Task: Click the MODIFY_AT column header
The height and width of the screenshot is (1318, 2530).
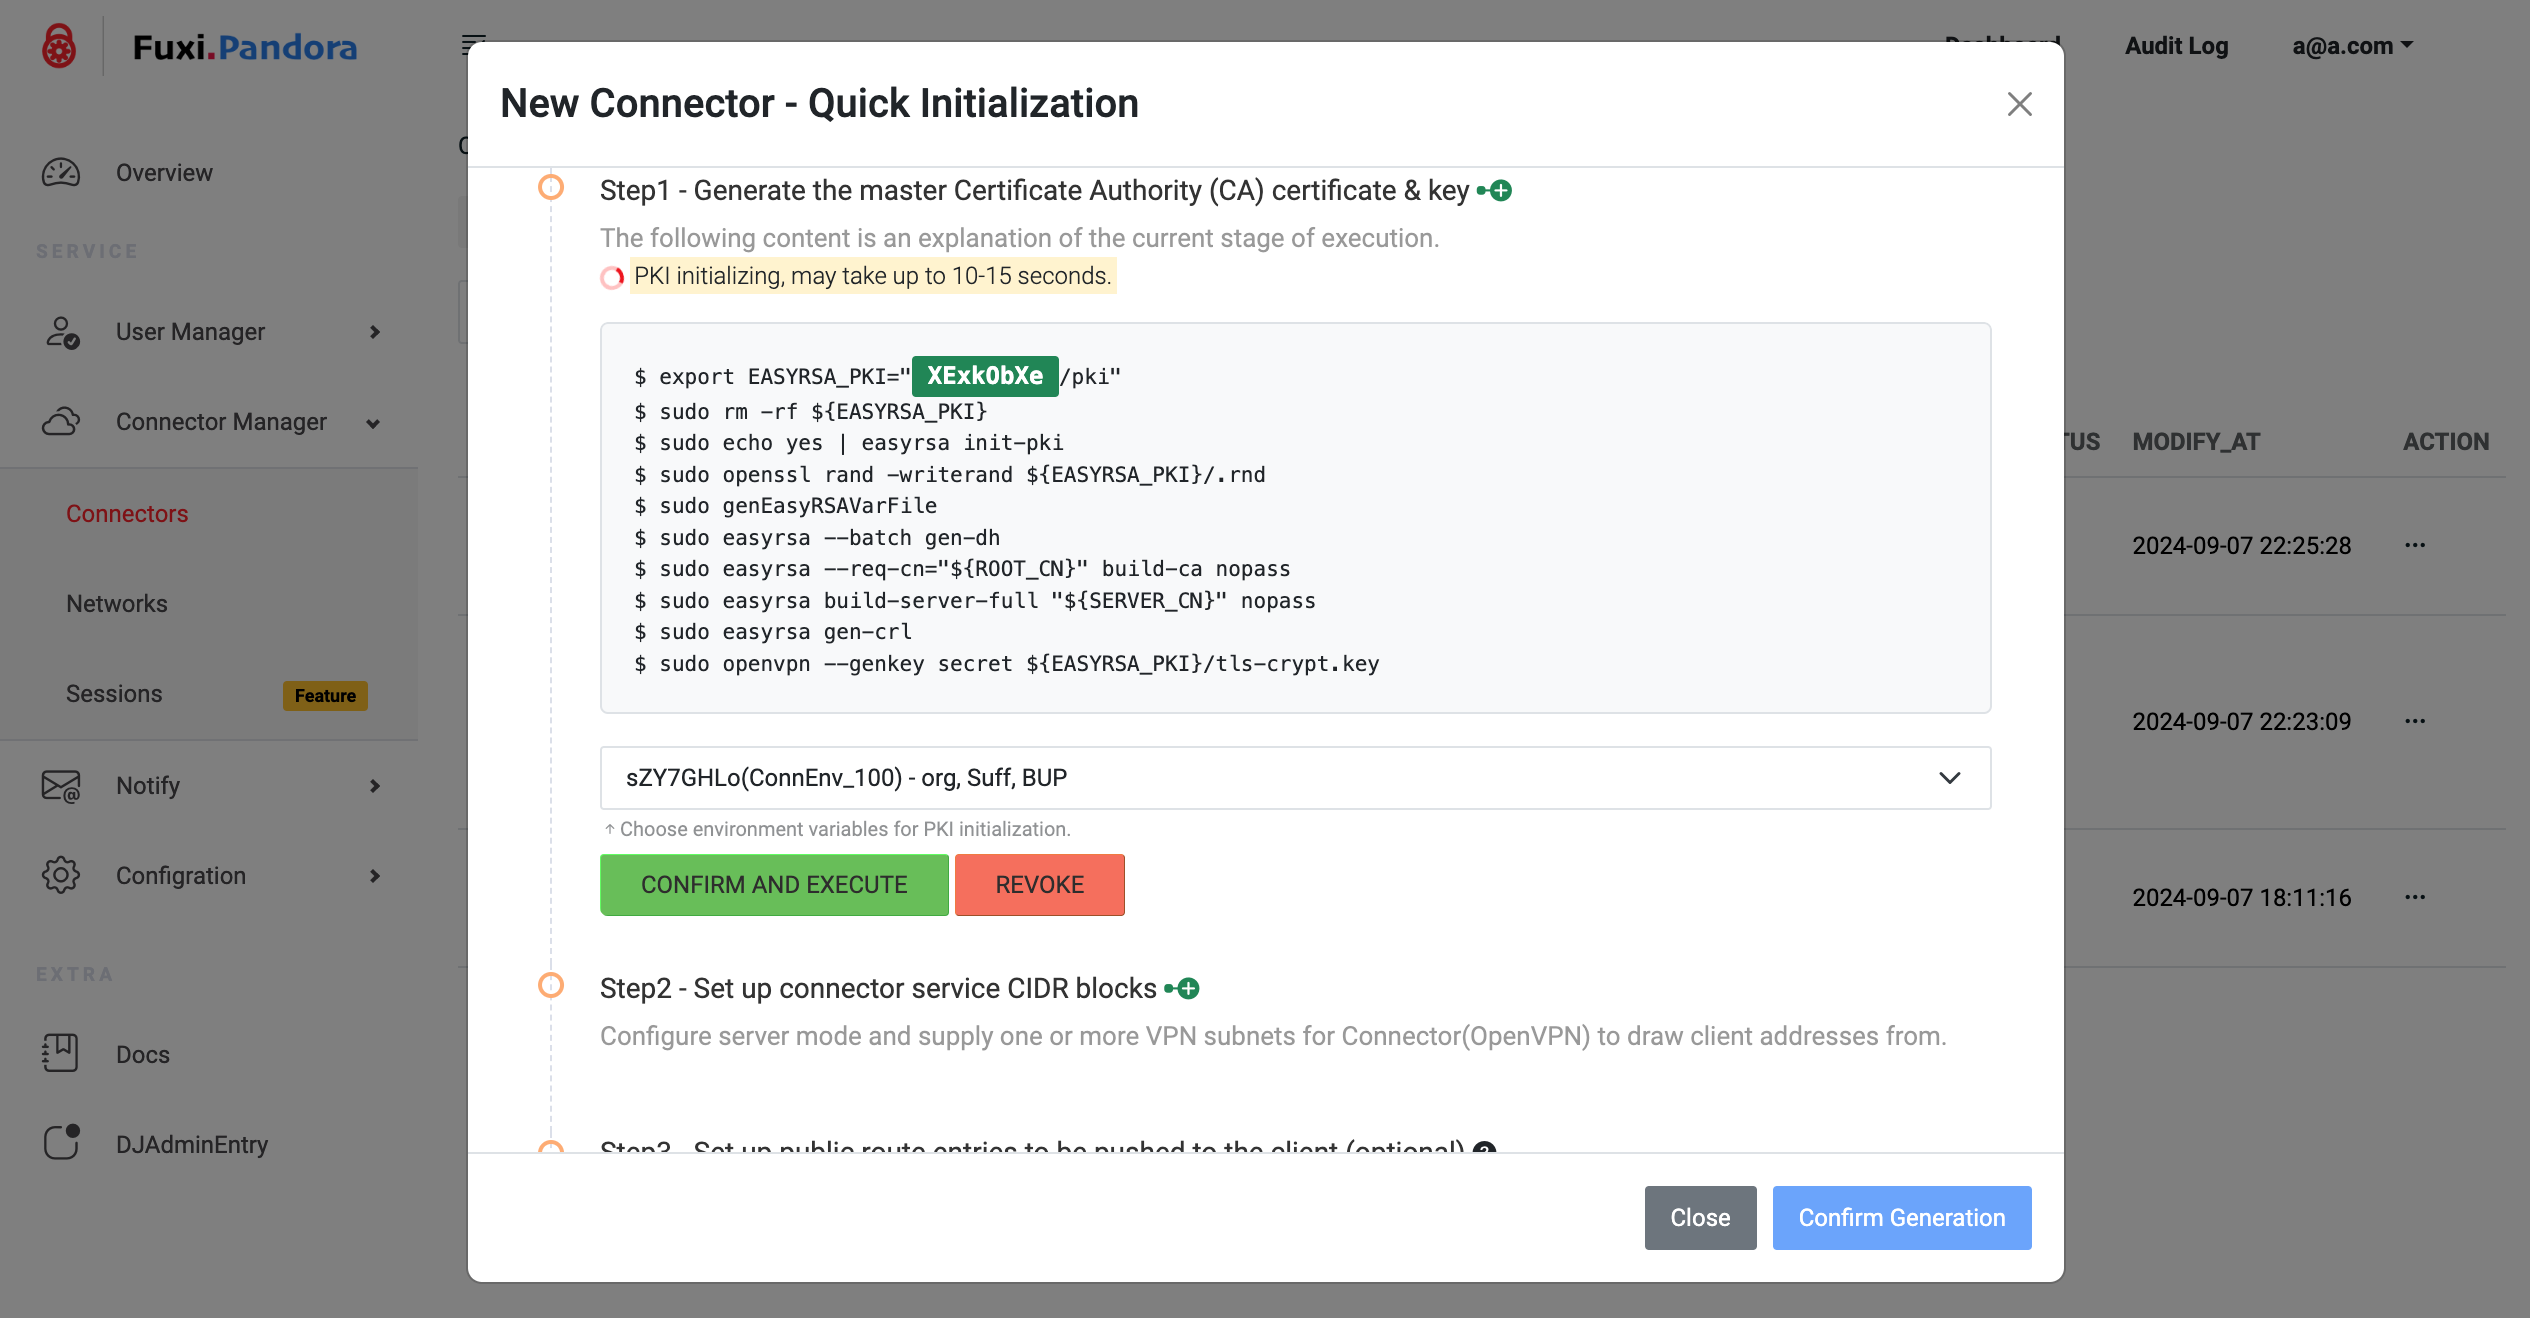Action: click(2196, 441)
